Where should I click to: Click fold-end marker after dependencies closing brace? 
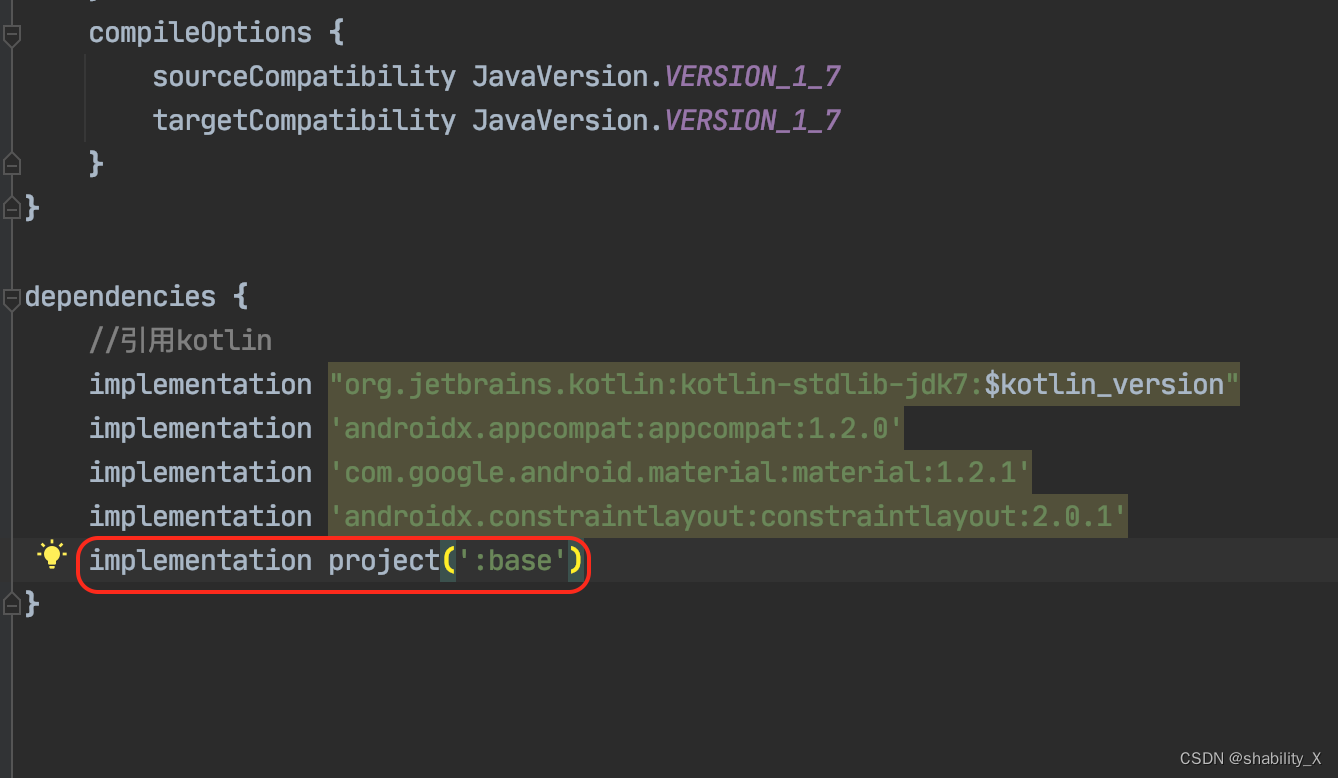point(11,603)
